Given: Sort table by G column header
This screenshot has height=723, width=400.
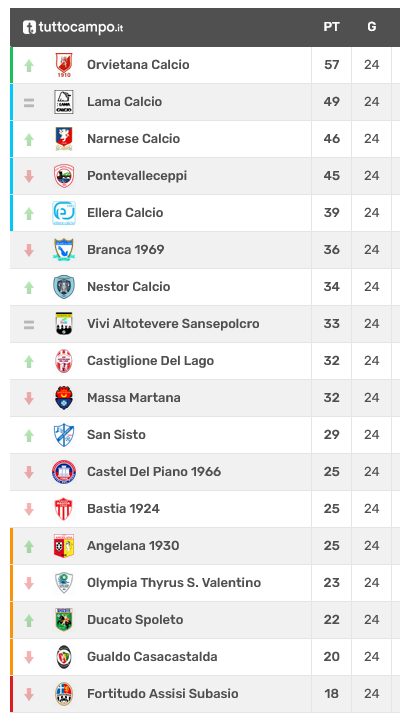Looking at the screenshot, I should click(x=372, y=27).
